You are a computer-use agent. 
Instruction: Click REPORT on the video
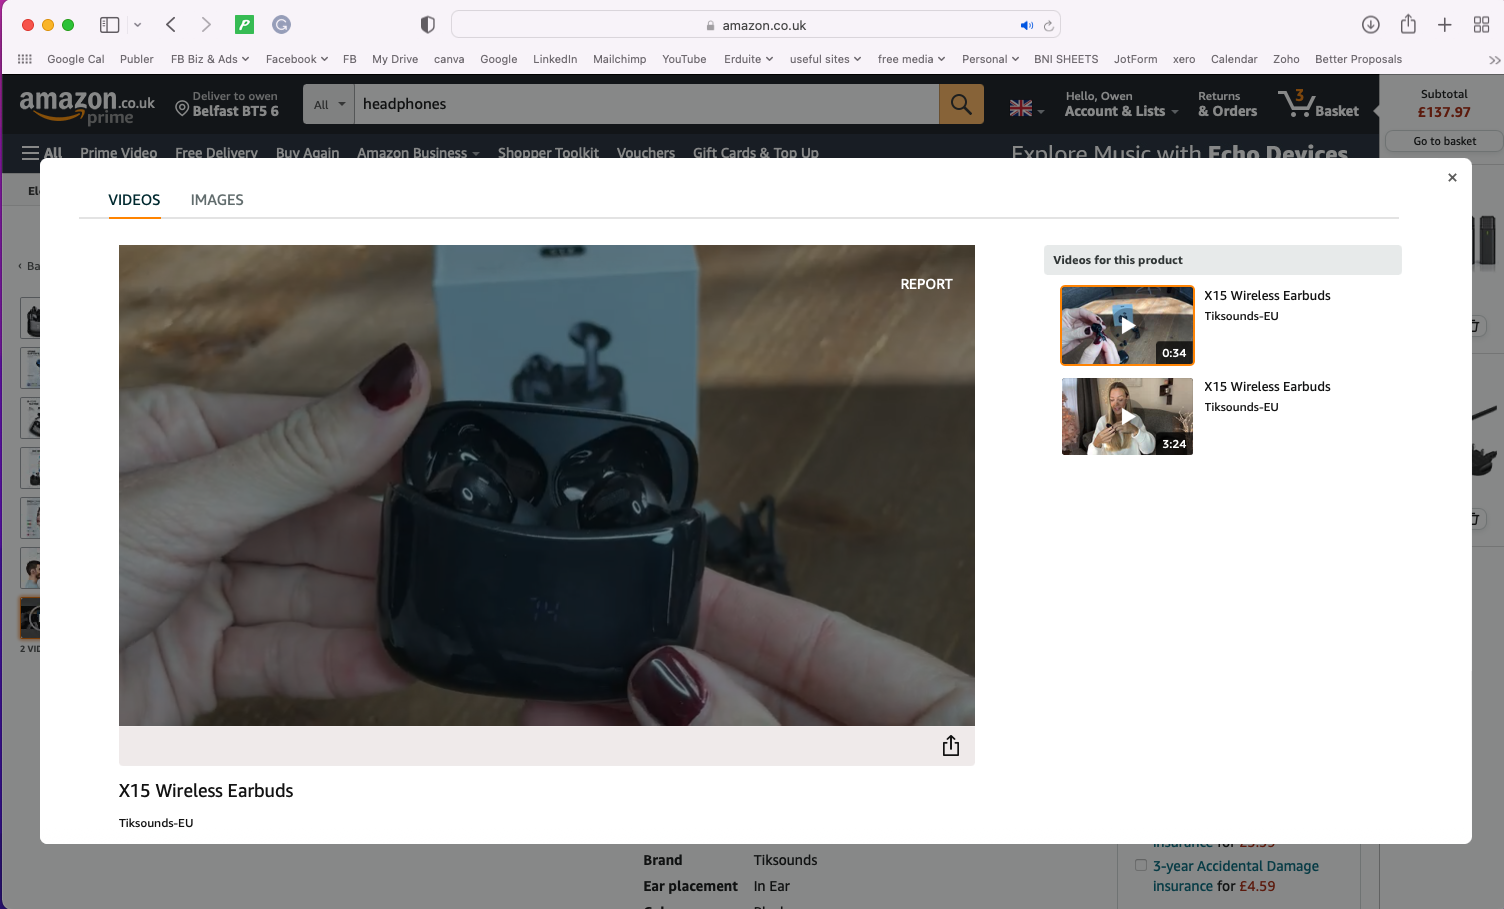tap(927, 284)
